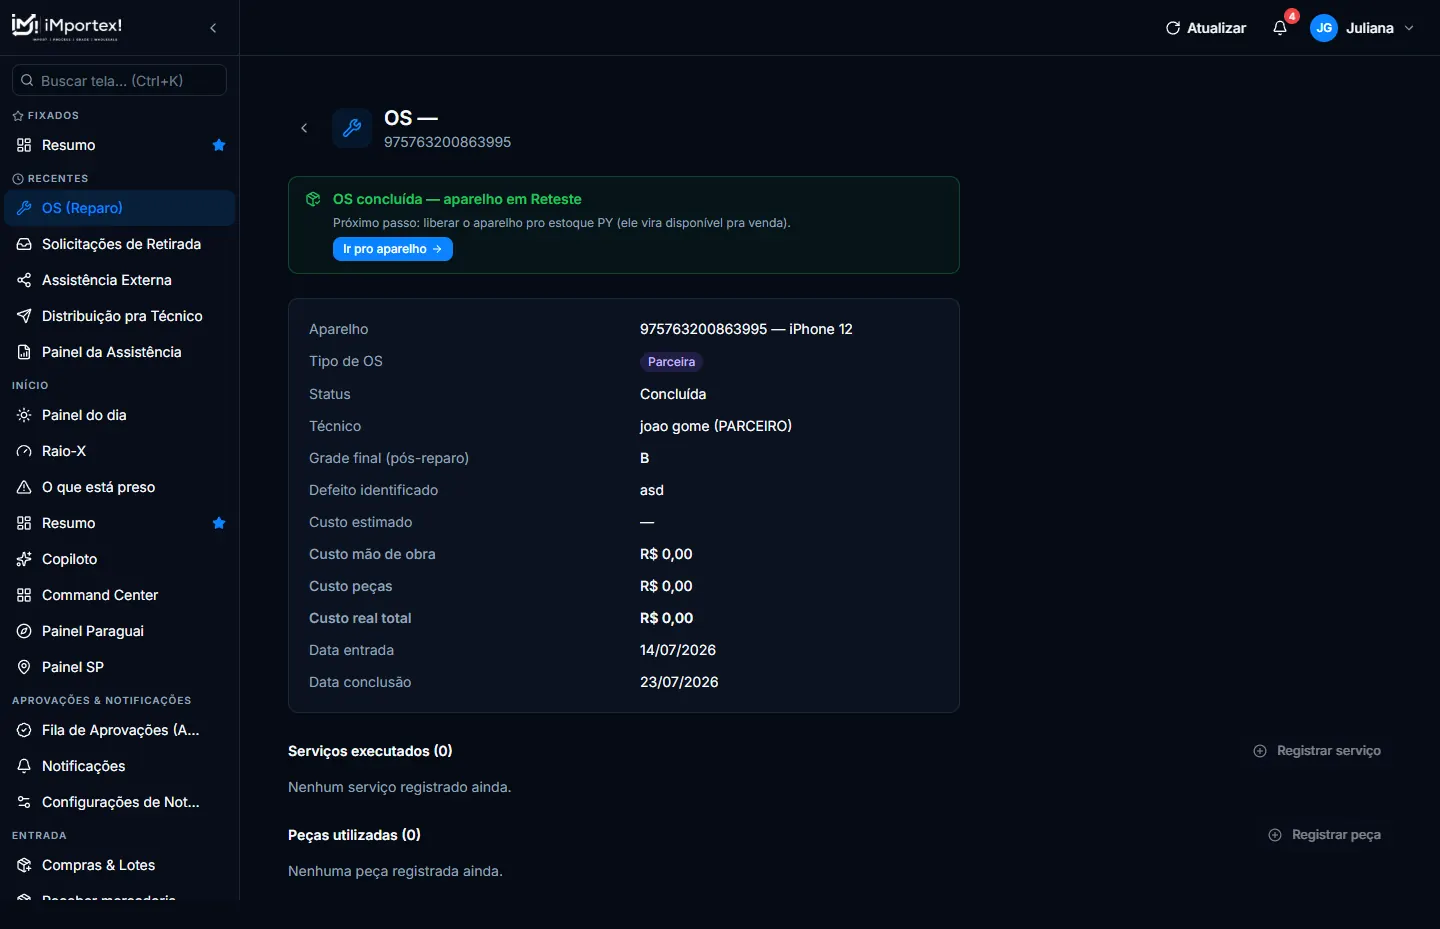The height and width of the screenshot is (929, 1440).
Task: Open the Juliana user dropdown
Action: coord(1362,28)
